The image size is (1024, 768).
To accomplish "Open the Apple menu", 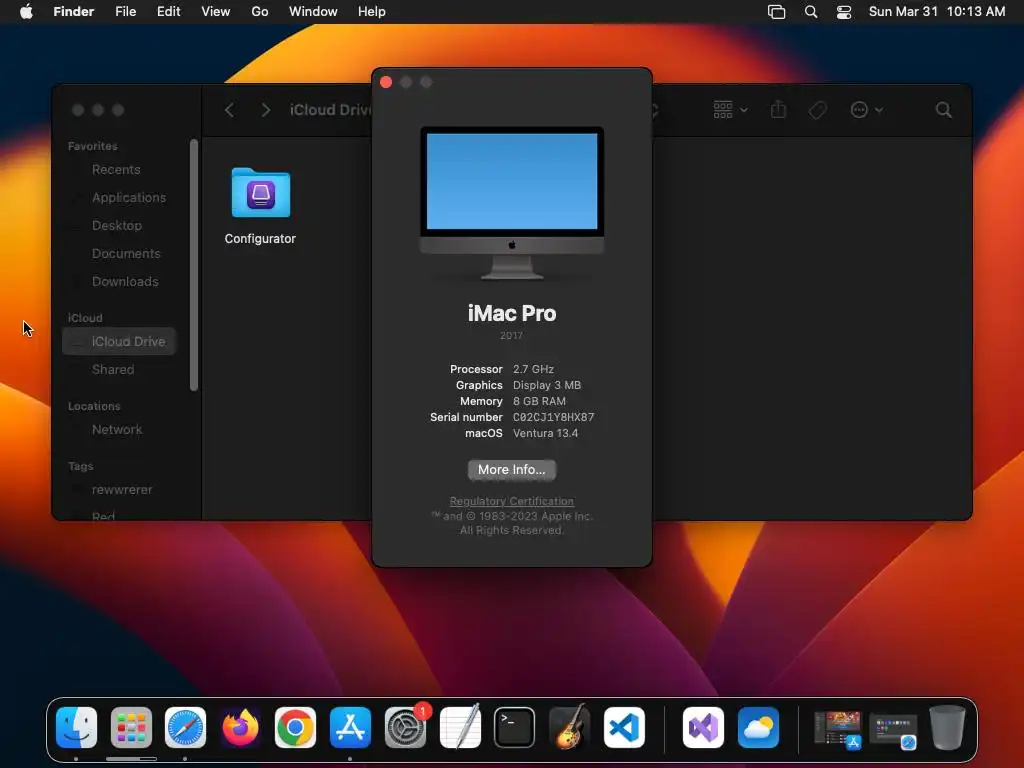I will (x=26, y=11).
